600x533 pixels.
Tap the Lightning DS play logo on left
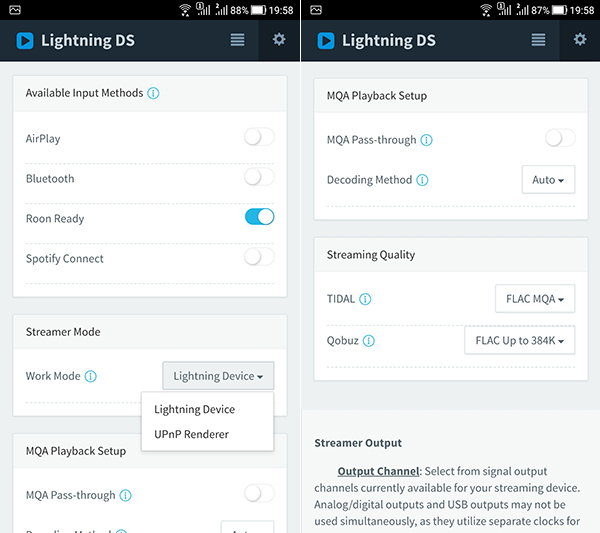pos(25,41)
